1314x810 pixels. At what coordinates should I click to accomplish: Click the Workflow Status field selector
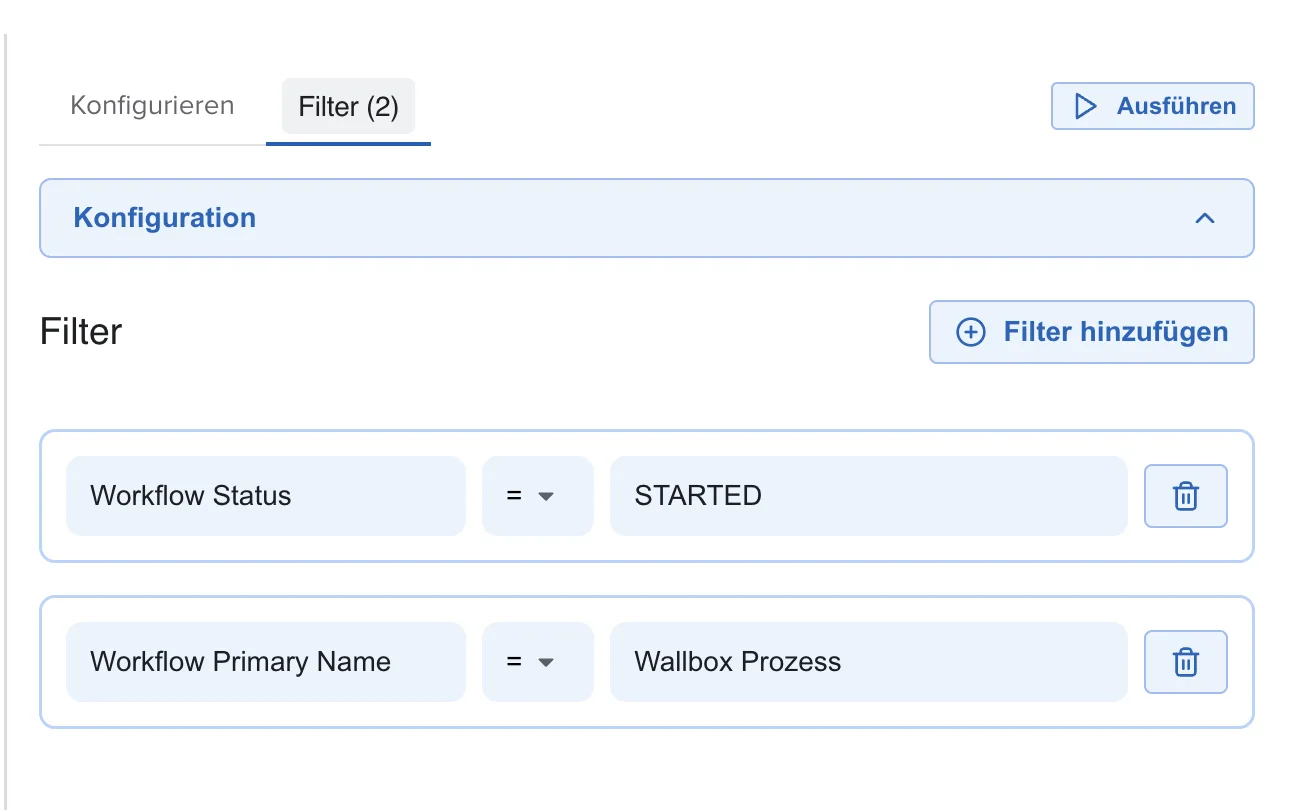pos(266,496)
